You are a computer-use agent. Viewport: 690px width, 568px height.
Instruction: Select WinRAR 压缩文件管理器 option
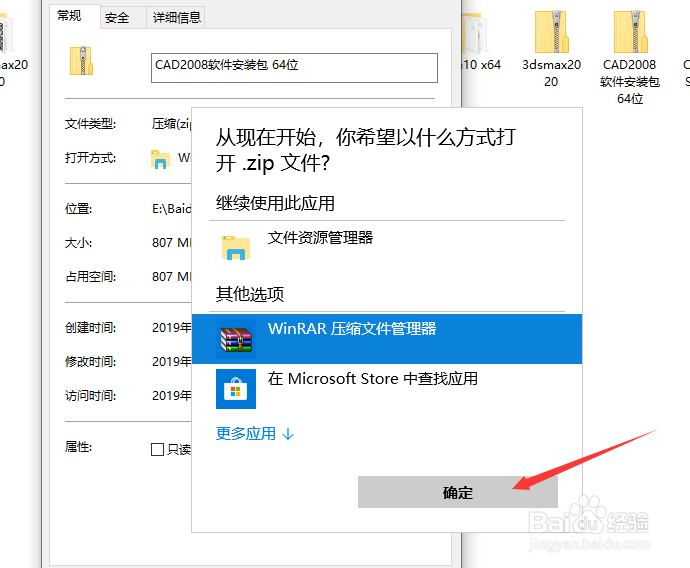387,339
